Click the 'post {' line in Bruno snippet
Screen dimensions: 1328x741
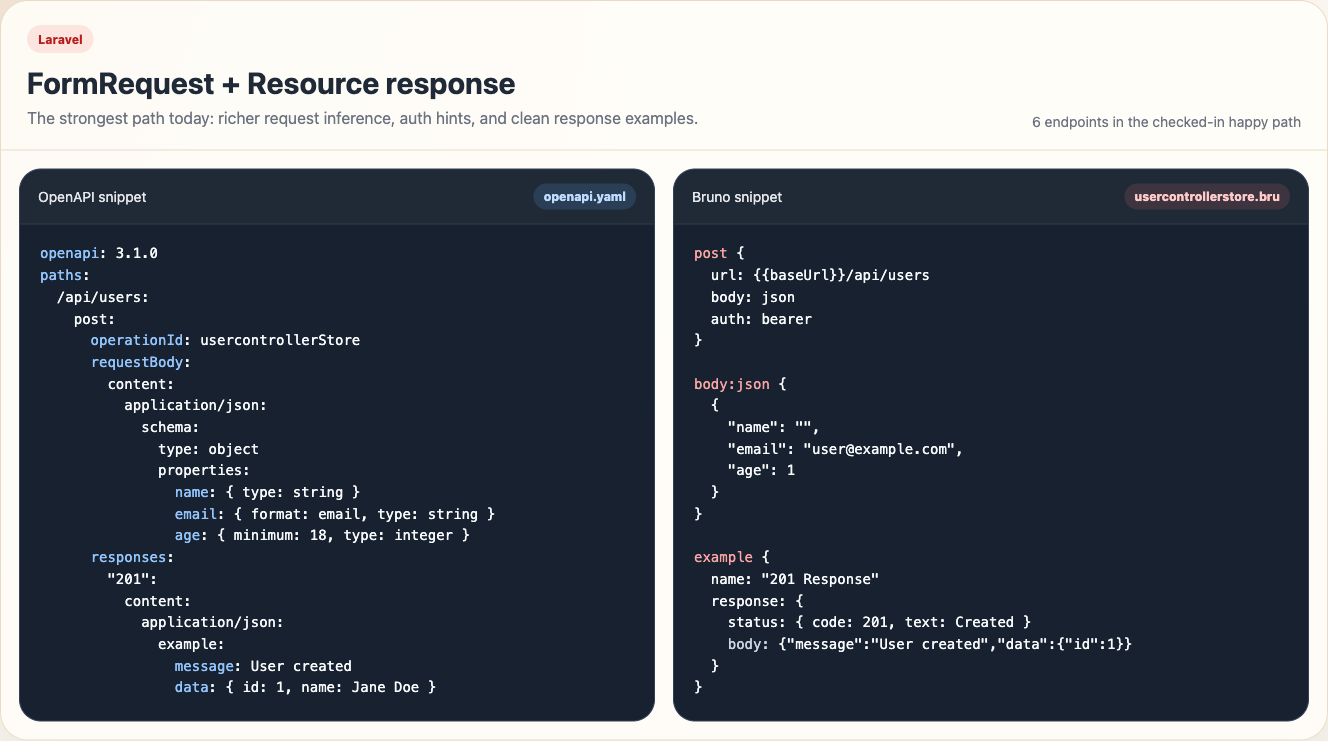pyautogui.click(x=719, y=253)
